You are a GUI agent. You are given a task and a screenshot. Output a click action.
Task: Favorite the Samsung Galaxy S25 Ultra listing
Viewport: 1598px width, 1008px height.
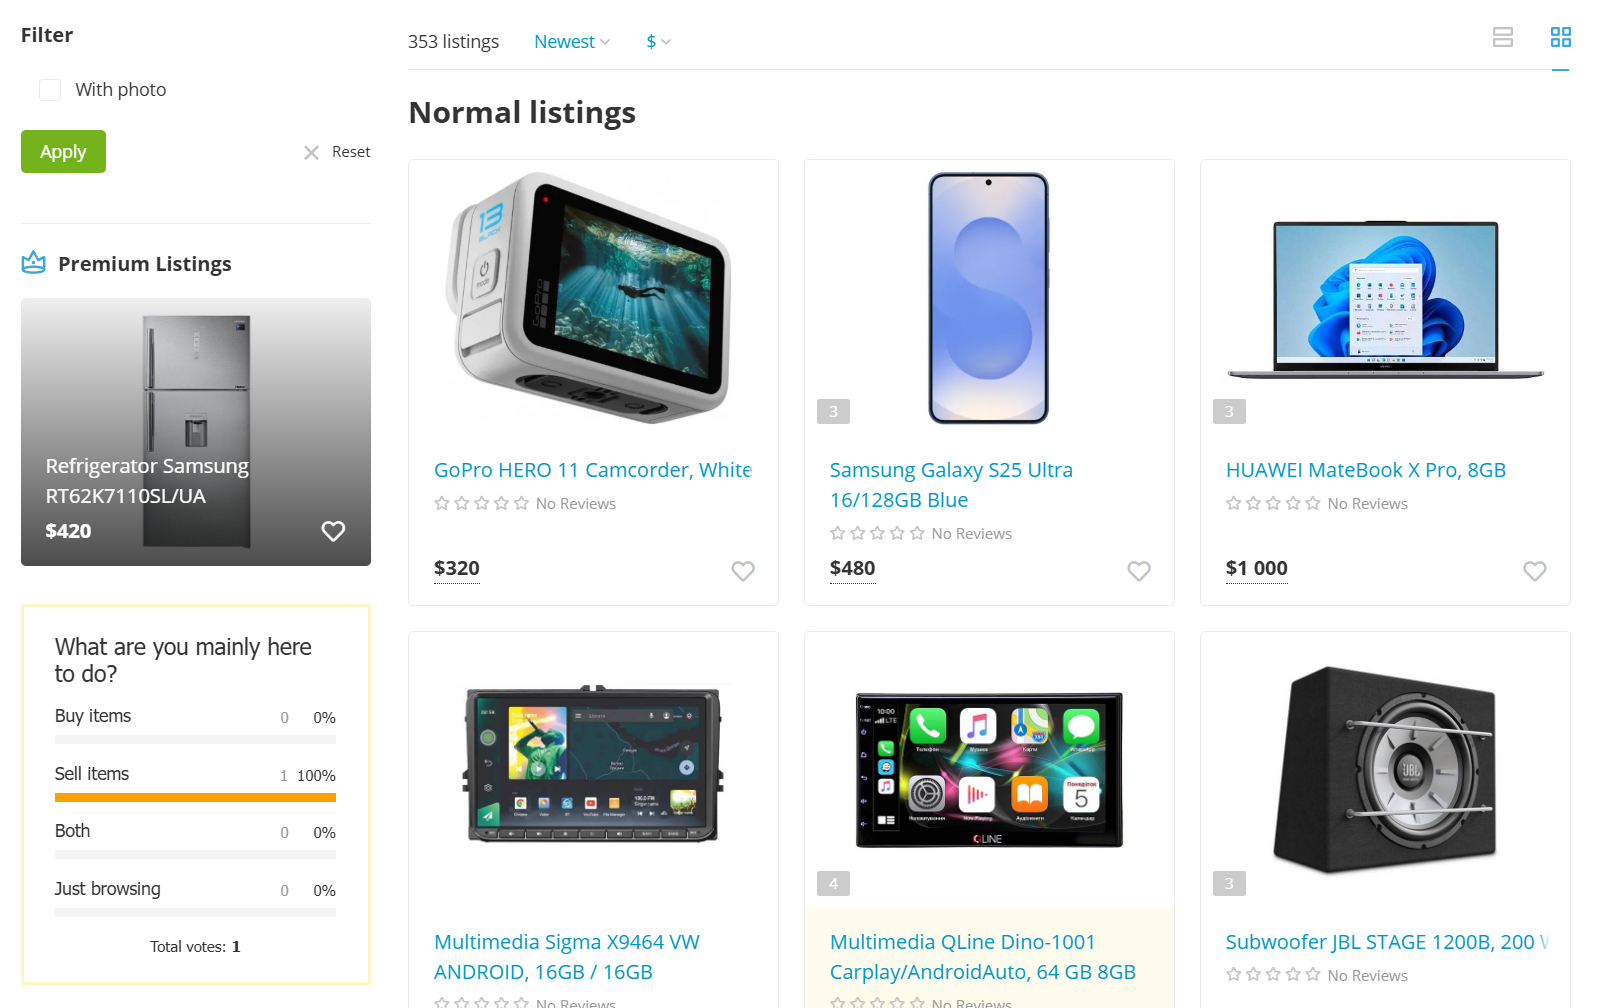[x=1139, y=571]
